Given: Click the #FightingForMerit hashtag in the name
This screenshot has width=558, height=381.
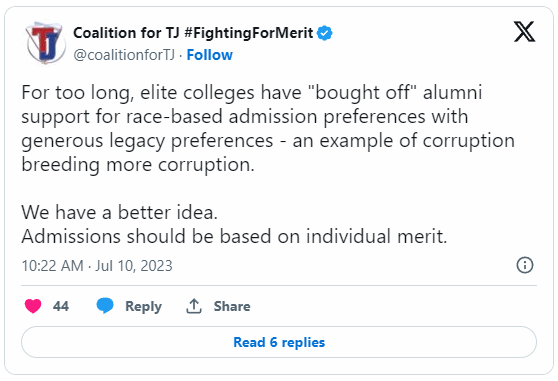Looking at the screenshot, I should point(249,33).
